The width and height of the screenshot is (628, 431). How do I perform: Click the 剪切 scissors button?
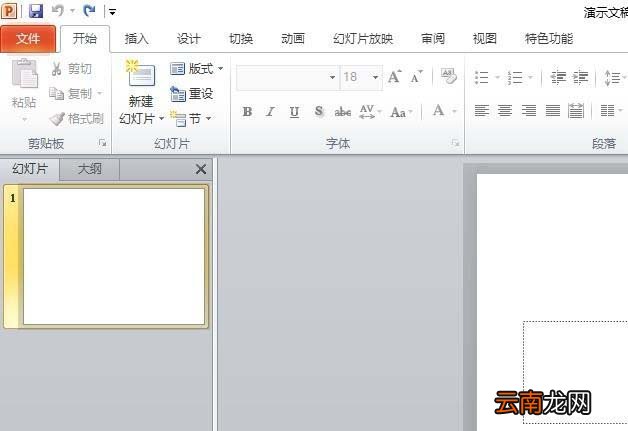[x=71, y=69]
